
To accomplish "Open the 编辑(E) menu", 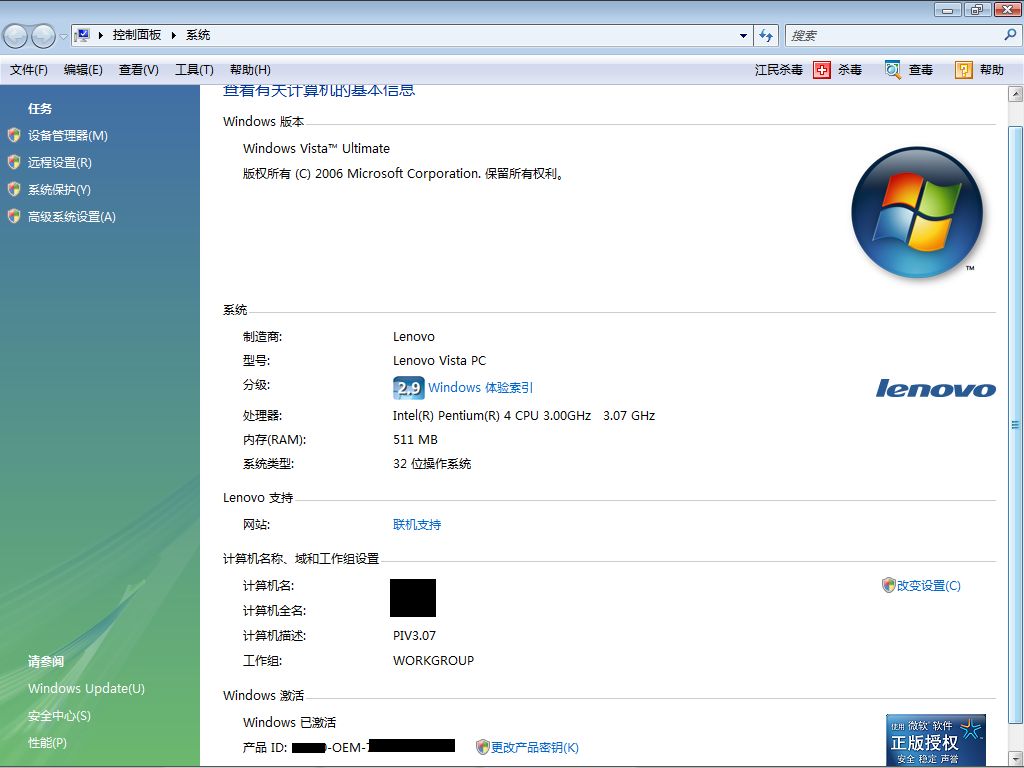I will (x=83, y=70).
